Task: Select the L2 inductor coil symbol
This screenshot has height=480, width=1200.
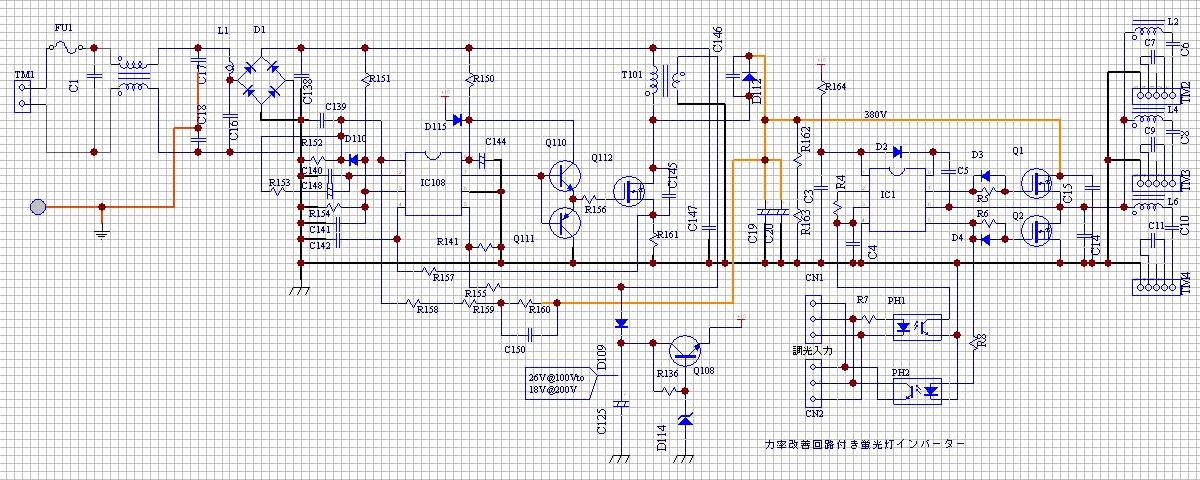Action: [1150, 27]
